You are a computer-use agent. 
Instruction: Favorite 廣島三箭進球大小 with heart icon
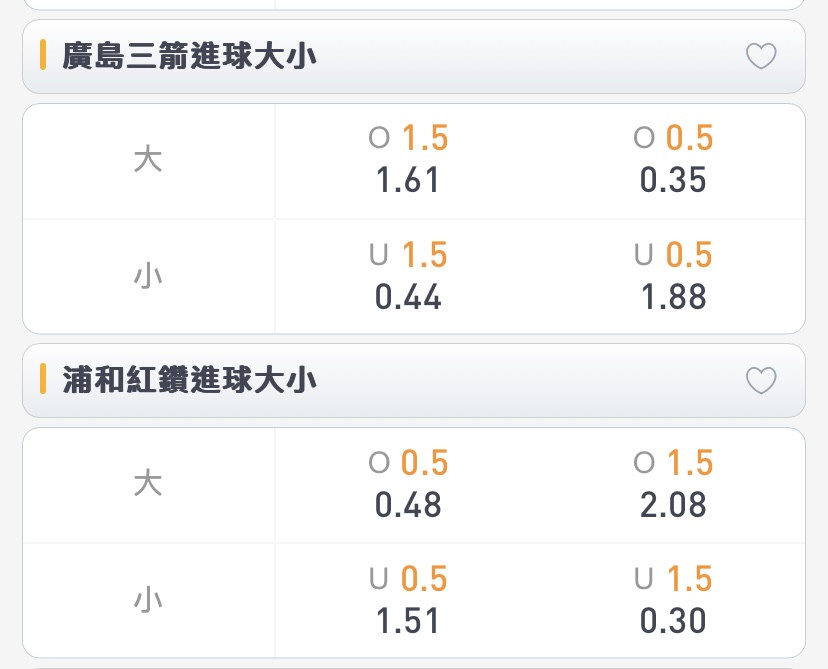(x=761, y=55)
